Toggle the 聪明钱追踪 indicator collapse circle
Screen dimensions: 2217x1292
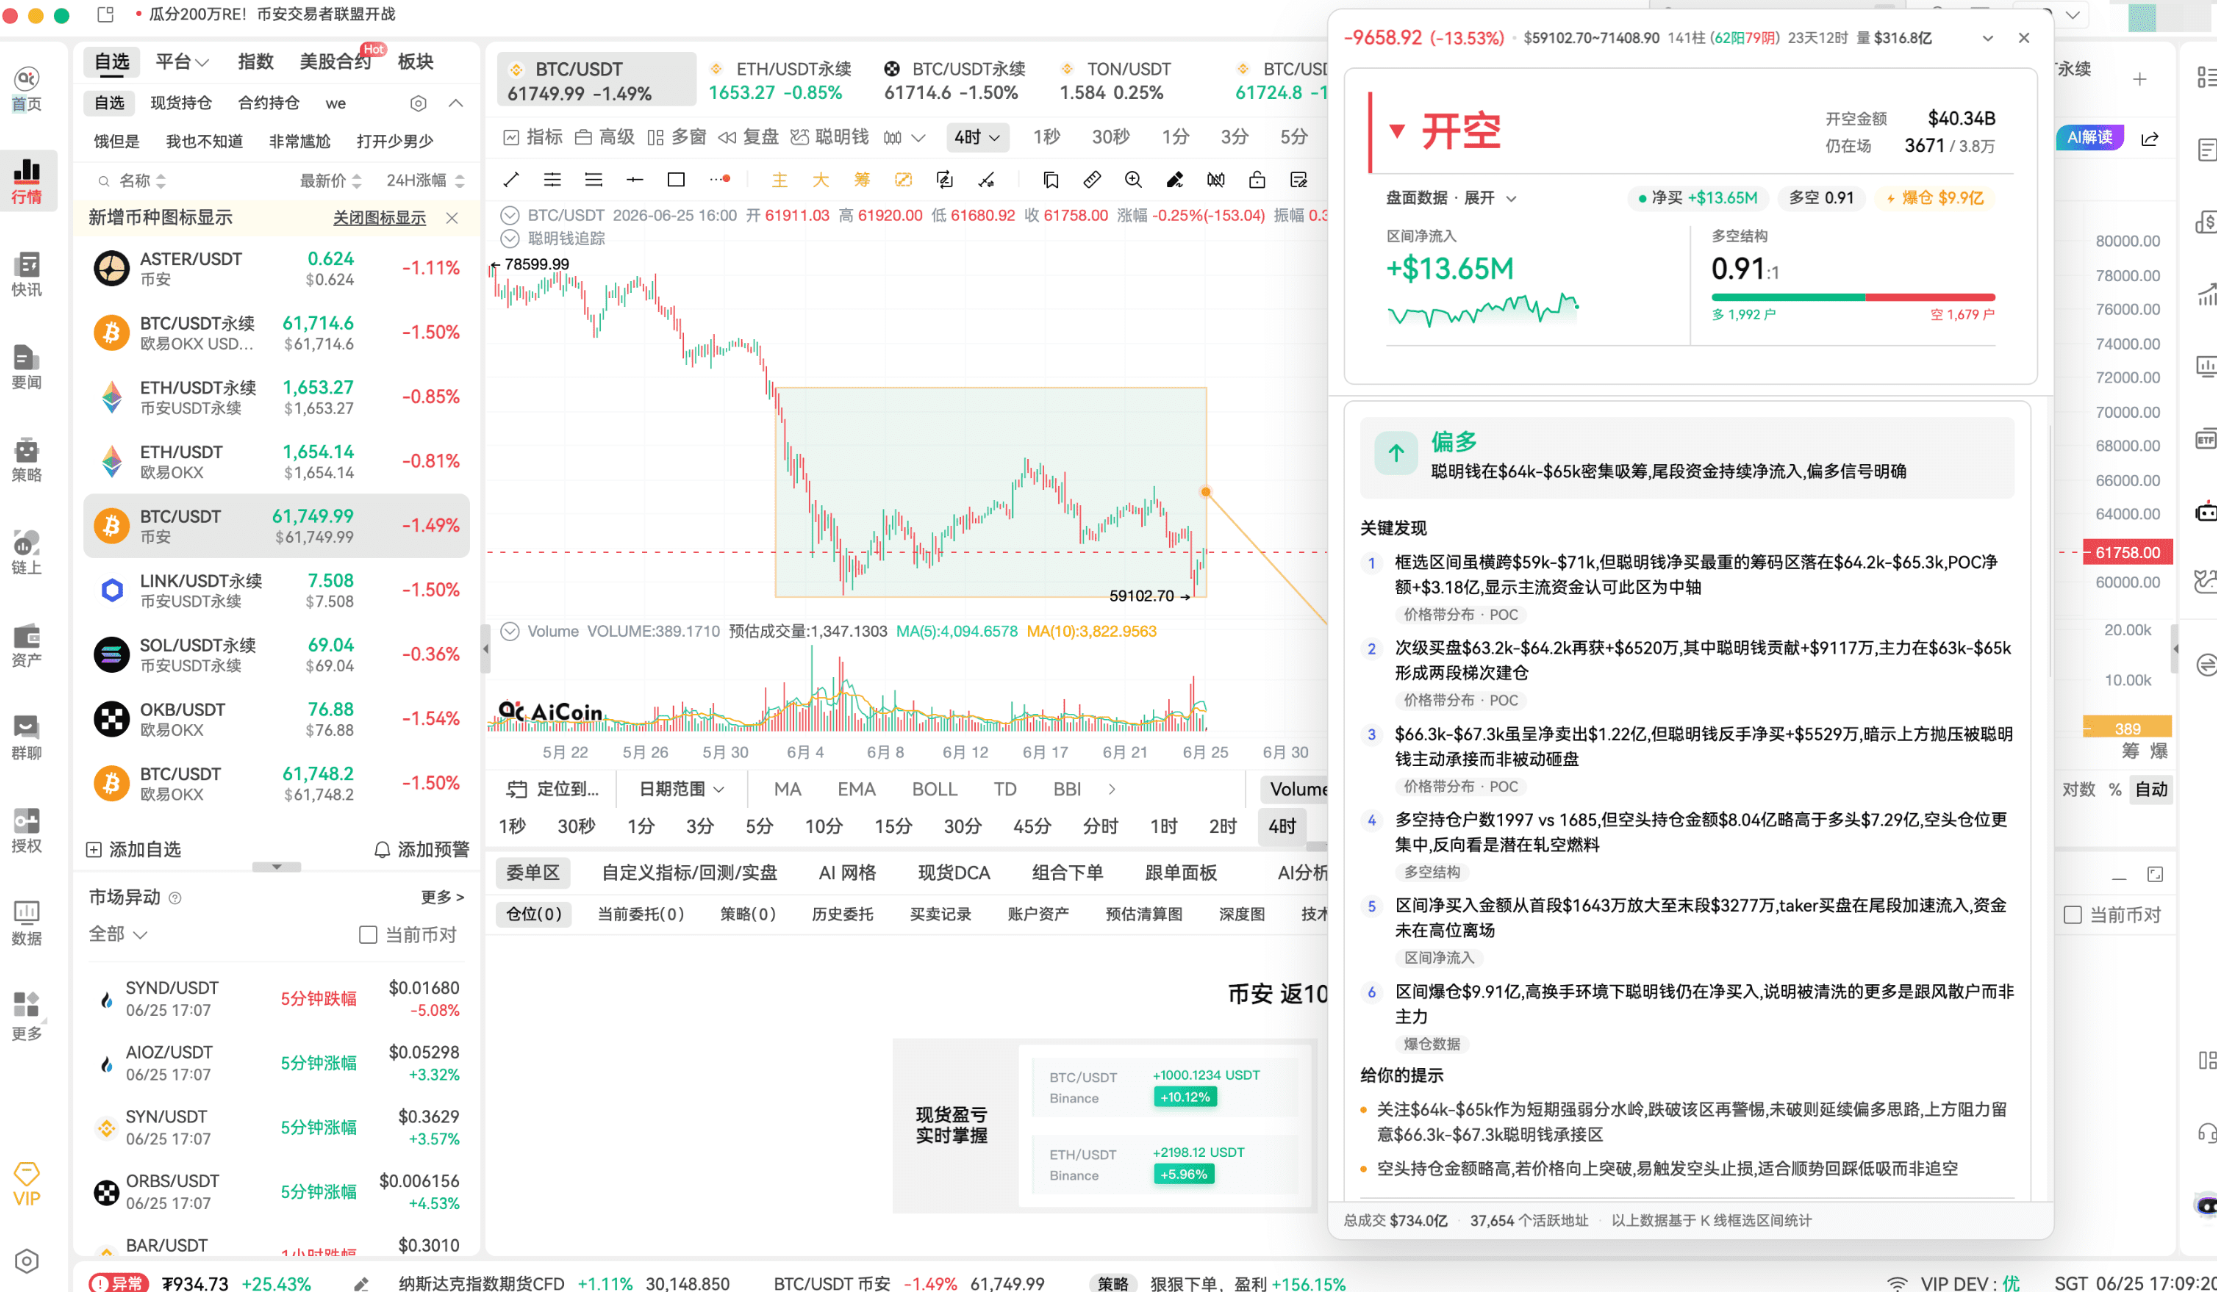[510, 238]
